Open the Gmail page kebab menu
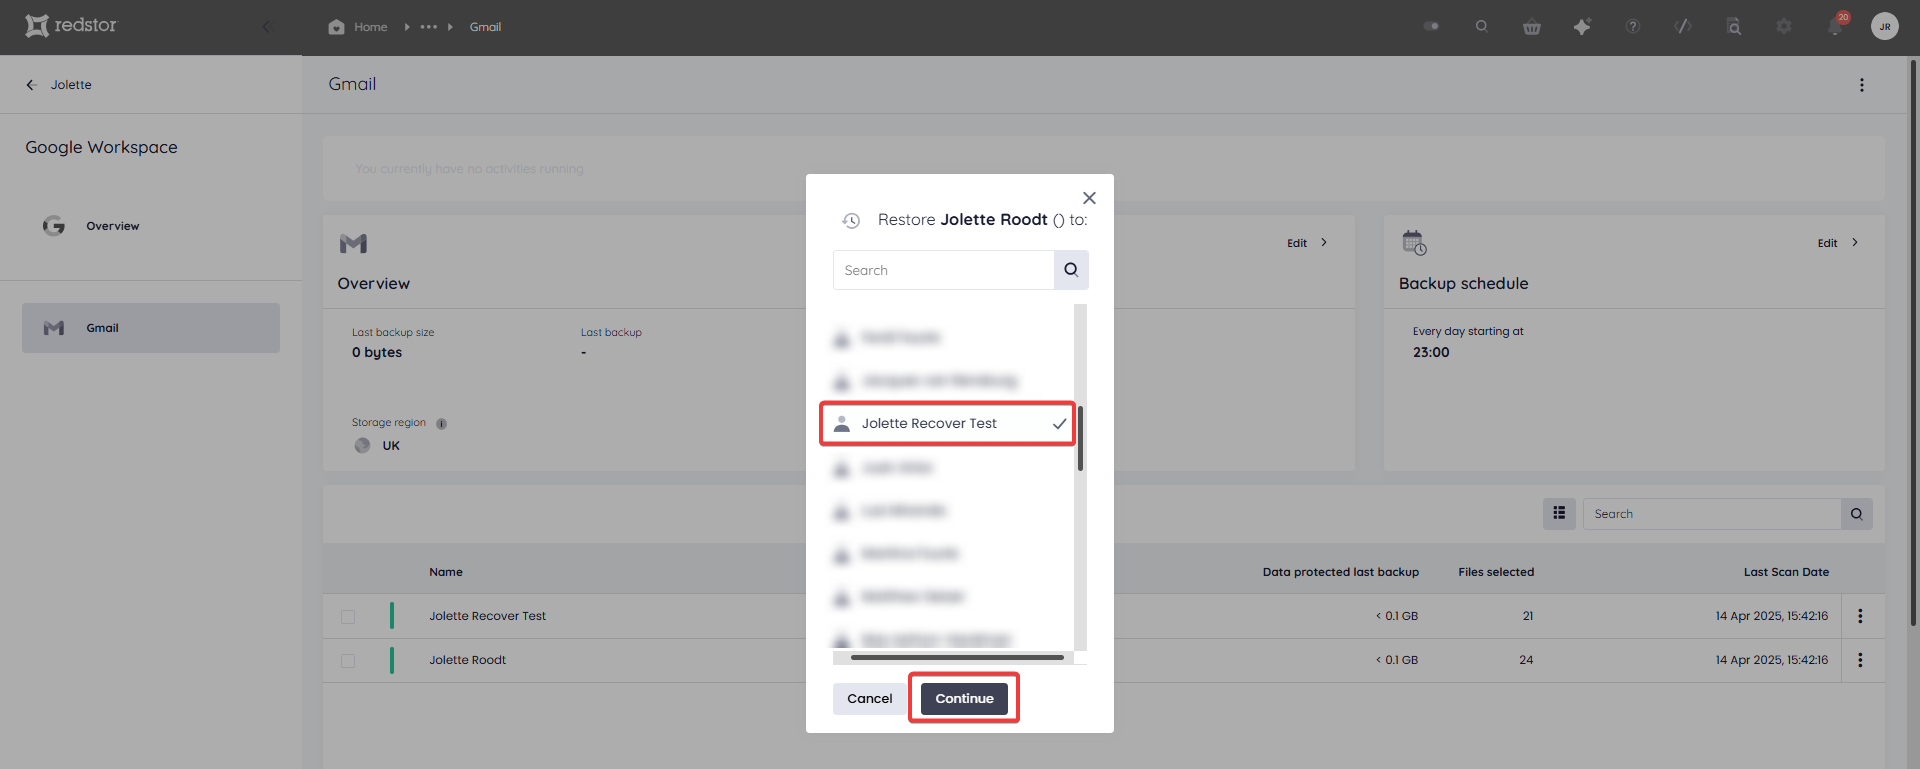Screen dimensions: 1920x769 point(1862,85)
